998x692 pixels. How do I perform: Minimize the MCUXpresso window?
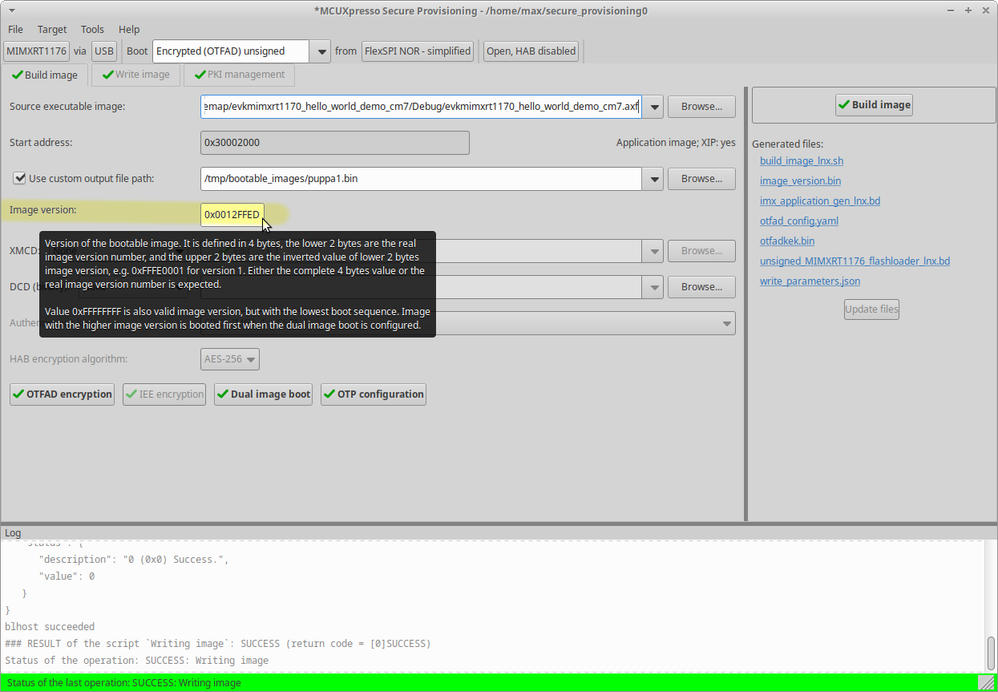(x=950, y=11)
